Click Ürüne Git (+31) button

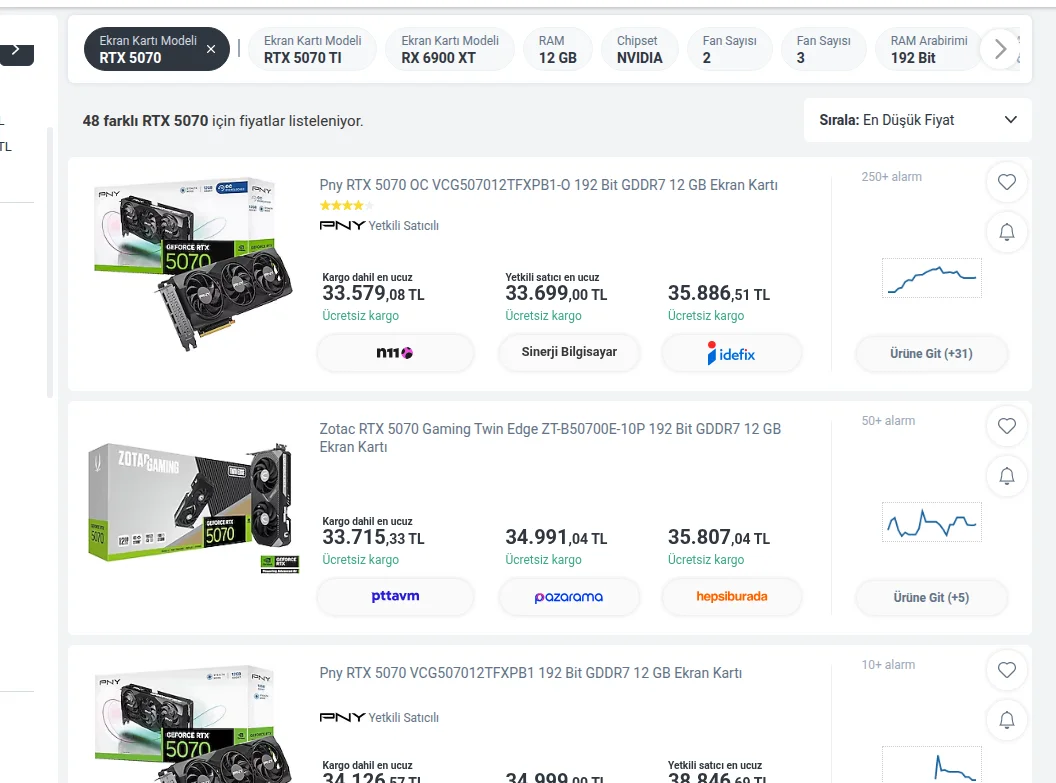[931, 353]
